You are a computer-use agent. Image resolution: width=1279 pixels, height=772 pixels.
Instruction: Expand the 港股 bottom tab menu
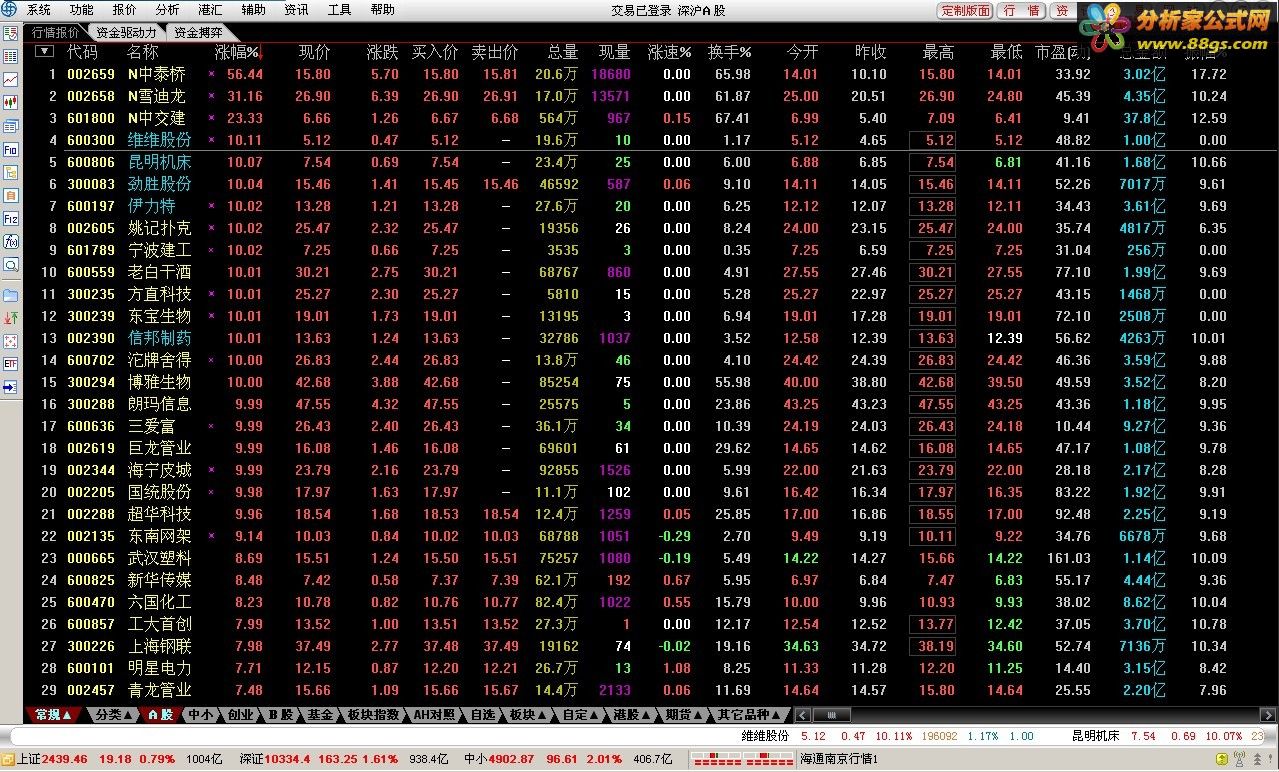point(632,715)
